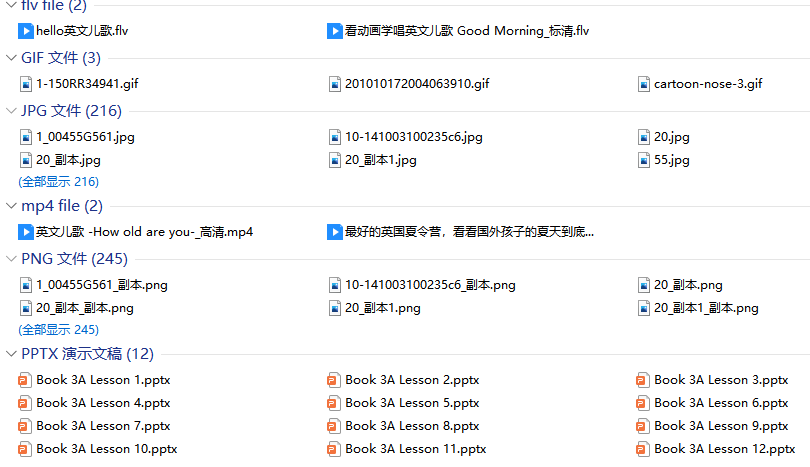Select 20101017200406​3910.gif file name
Image resolution: width=810 pixels, height=467 pixels.
click(x=417, y=84)
